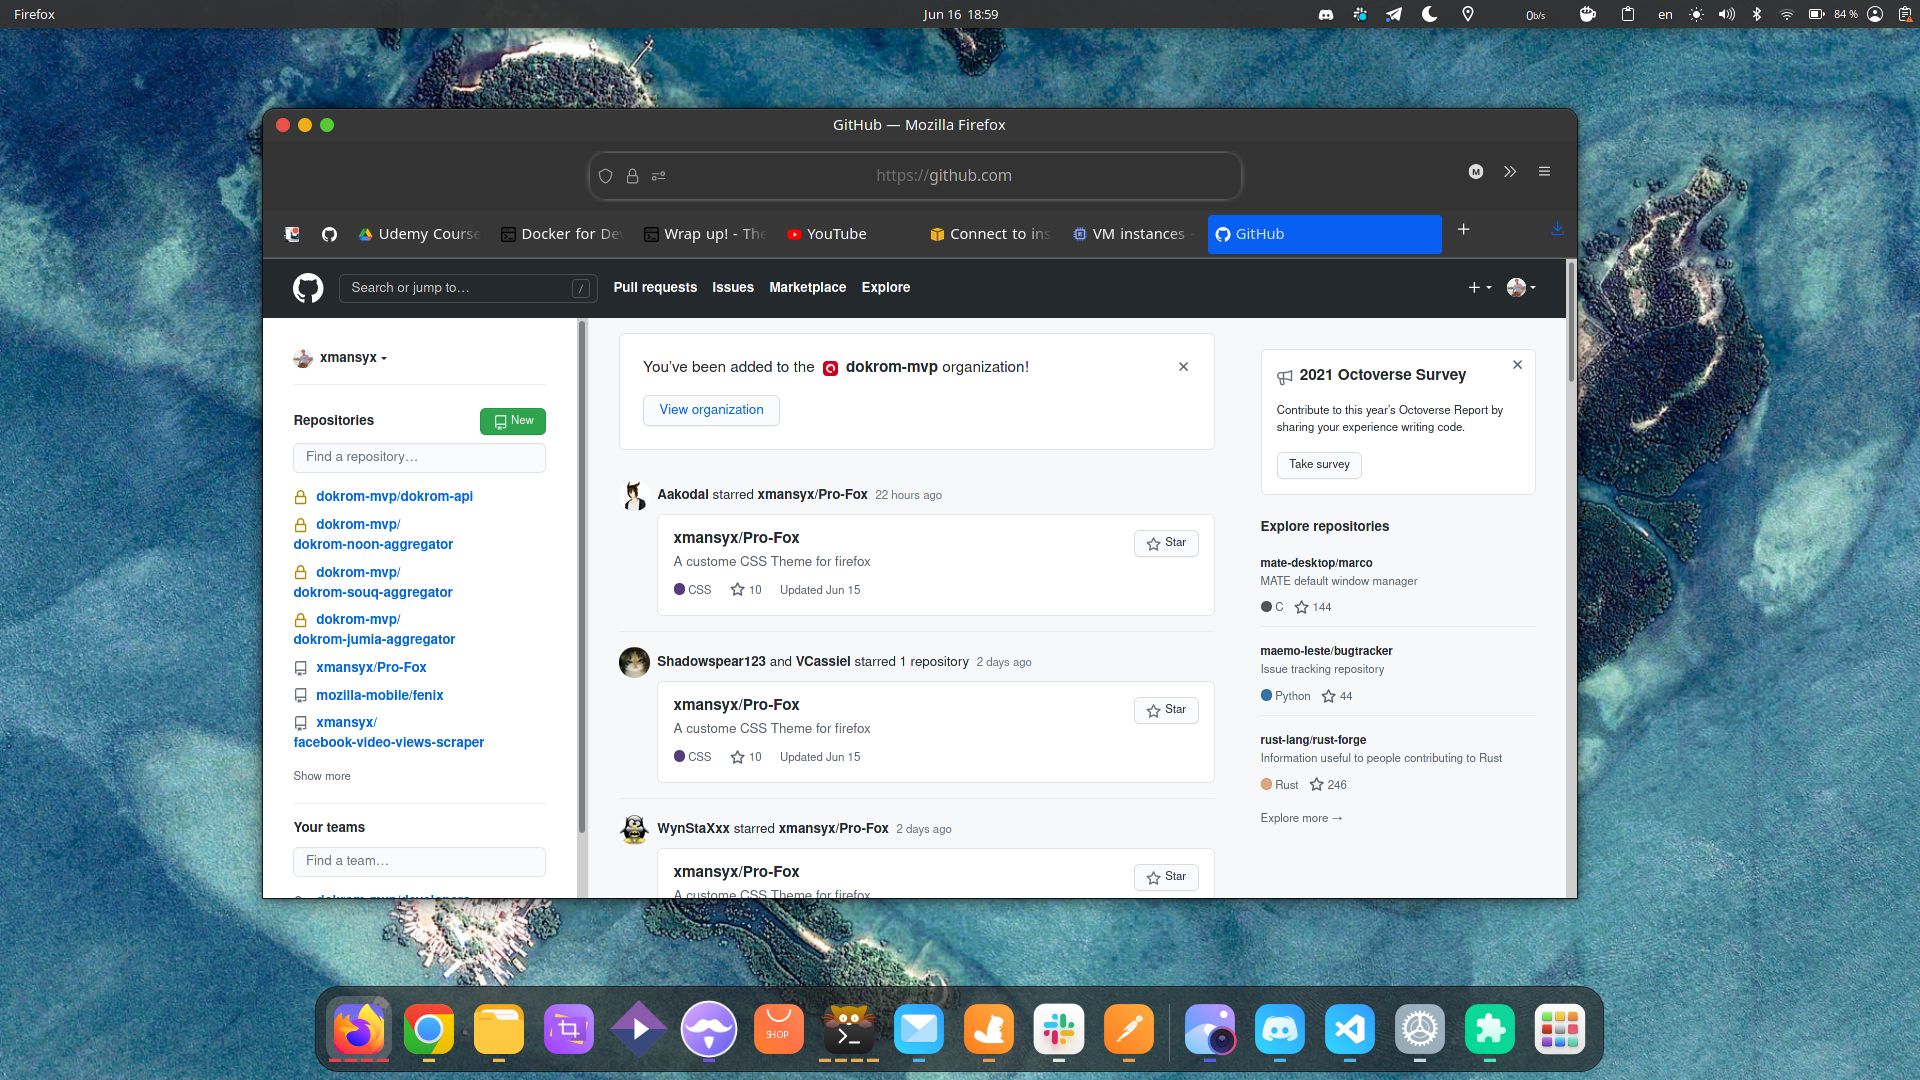The image size is (1920, 1080).
Task: Click the clipboard icon in the system tray
Action: point(1625,14)
